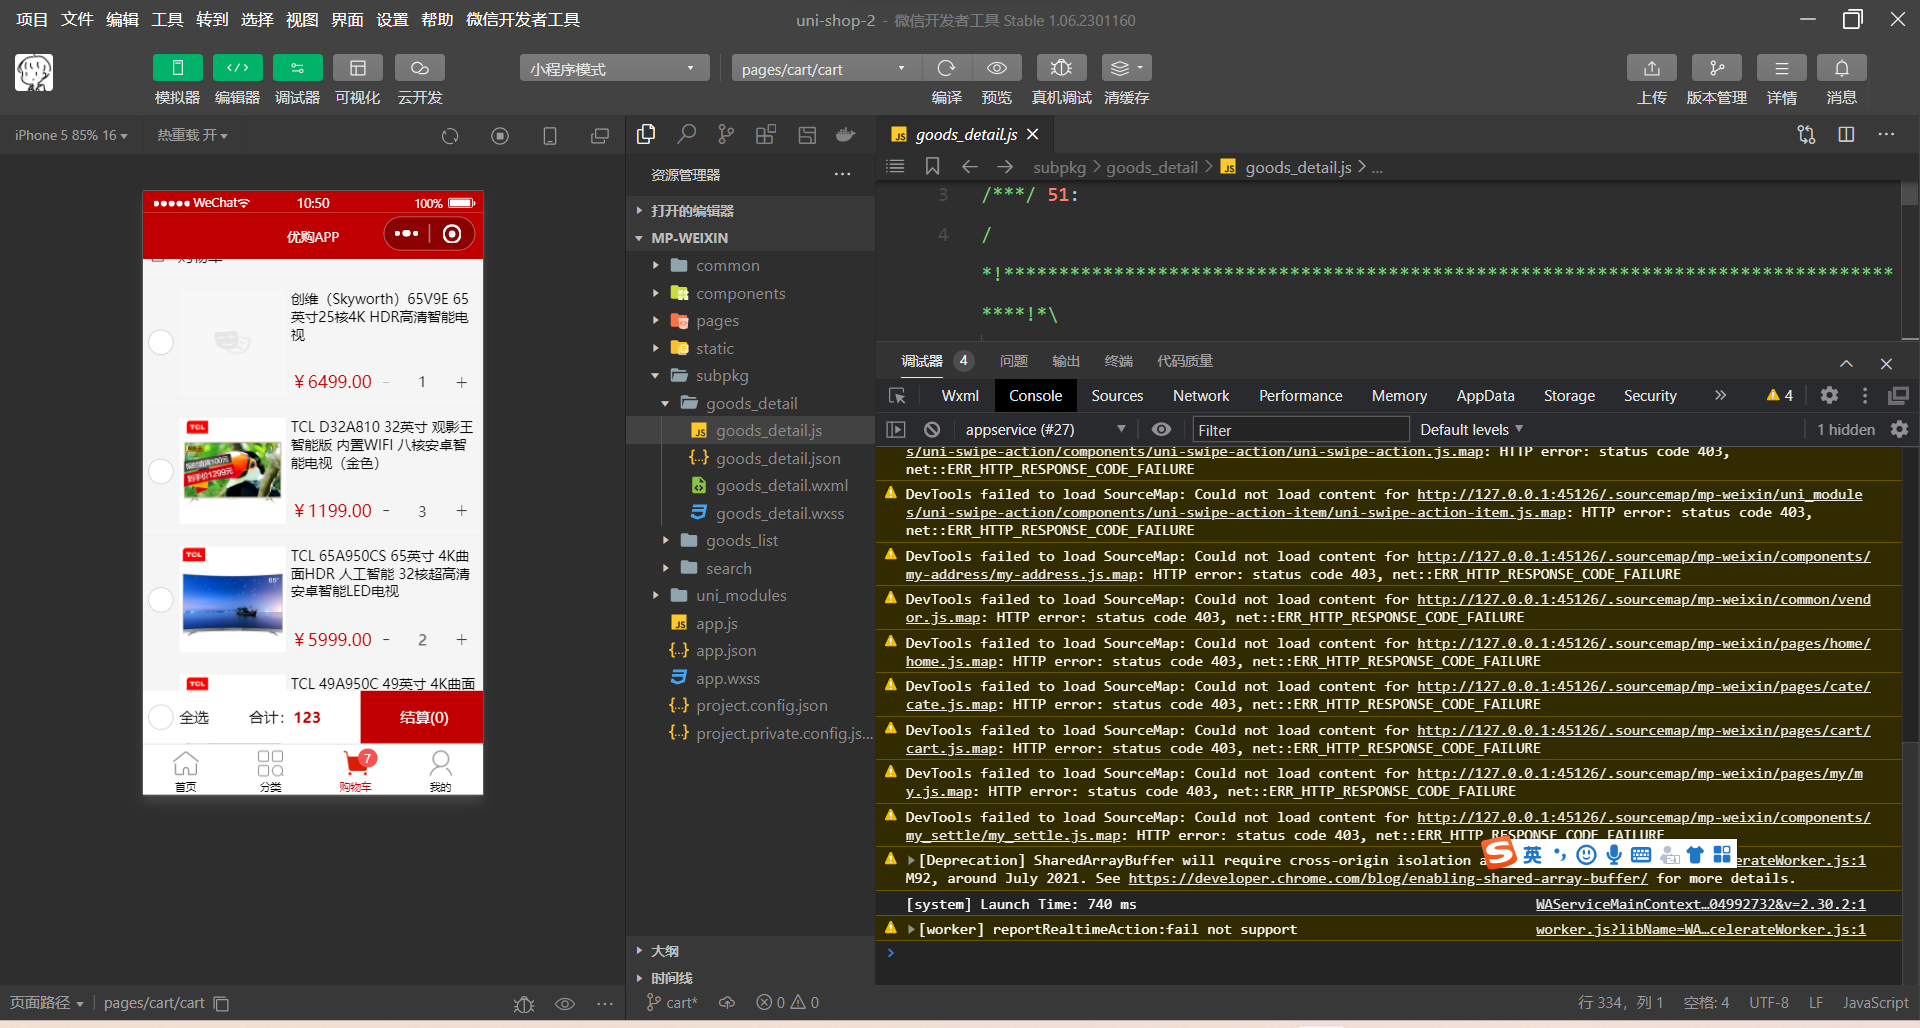Clear the console with block icon
Screen dimensions: 1920x1028
[x=932, y=429]
